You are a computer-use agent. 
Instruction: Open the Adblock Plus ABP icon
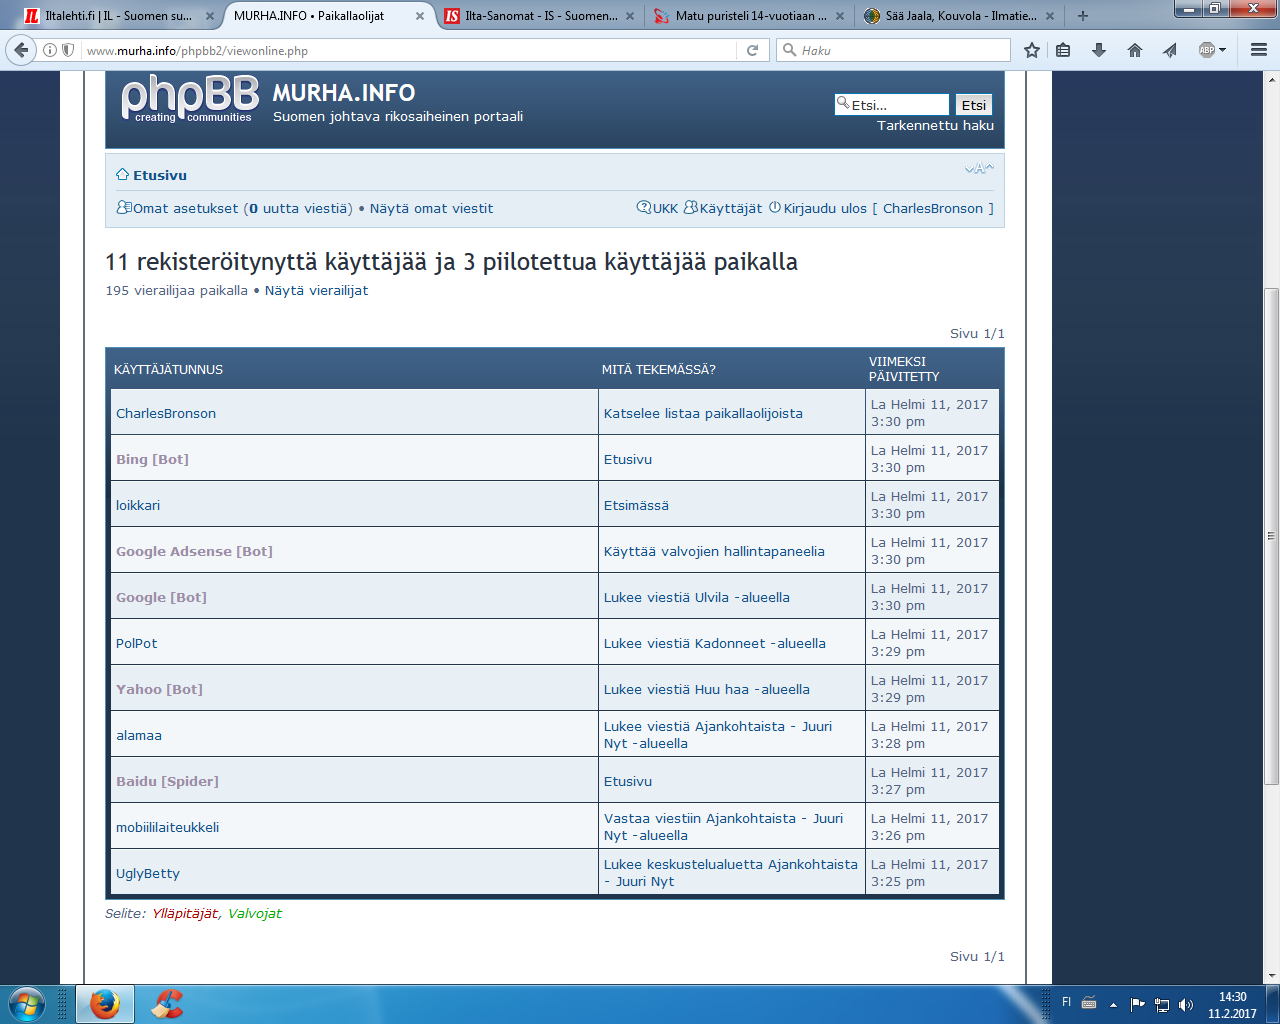point(1206,50)
